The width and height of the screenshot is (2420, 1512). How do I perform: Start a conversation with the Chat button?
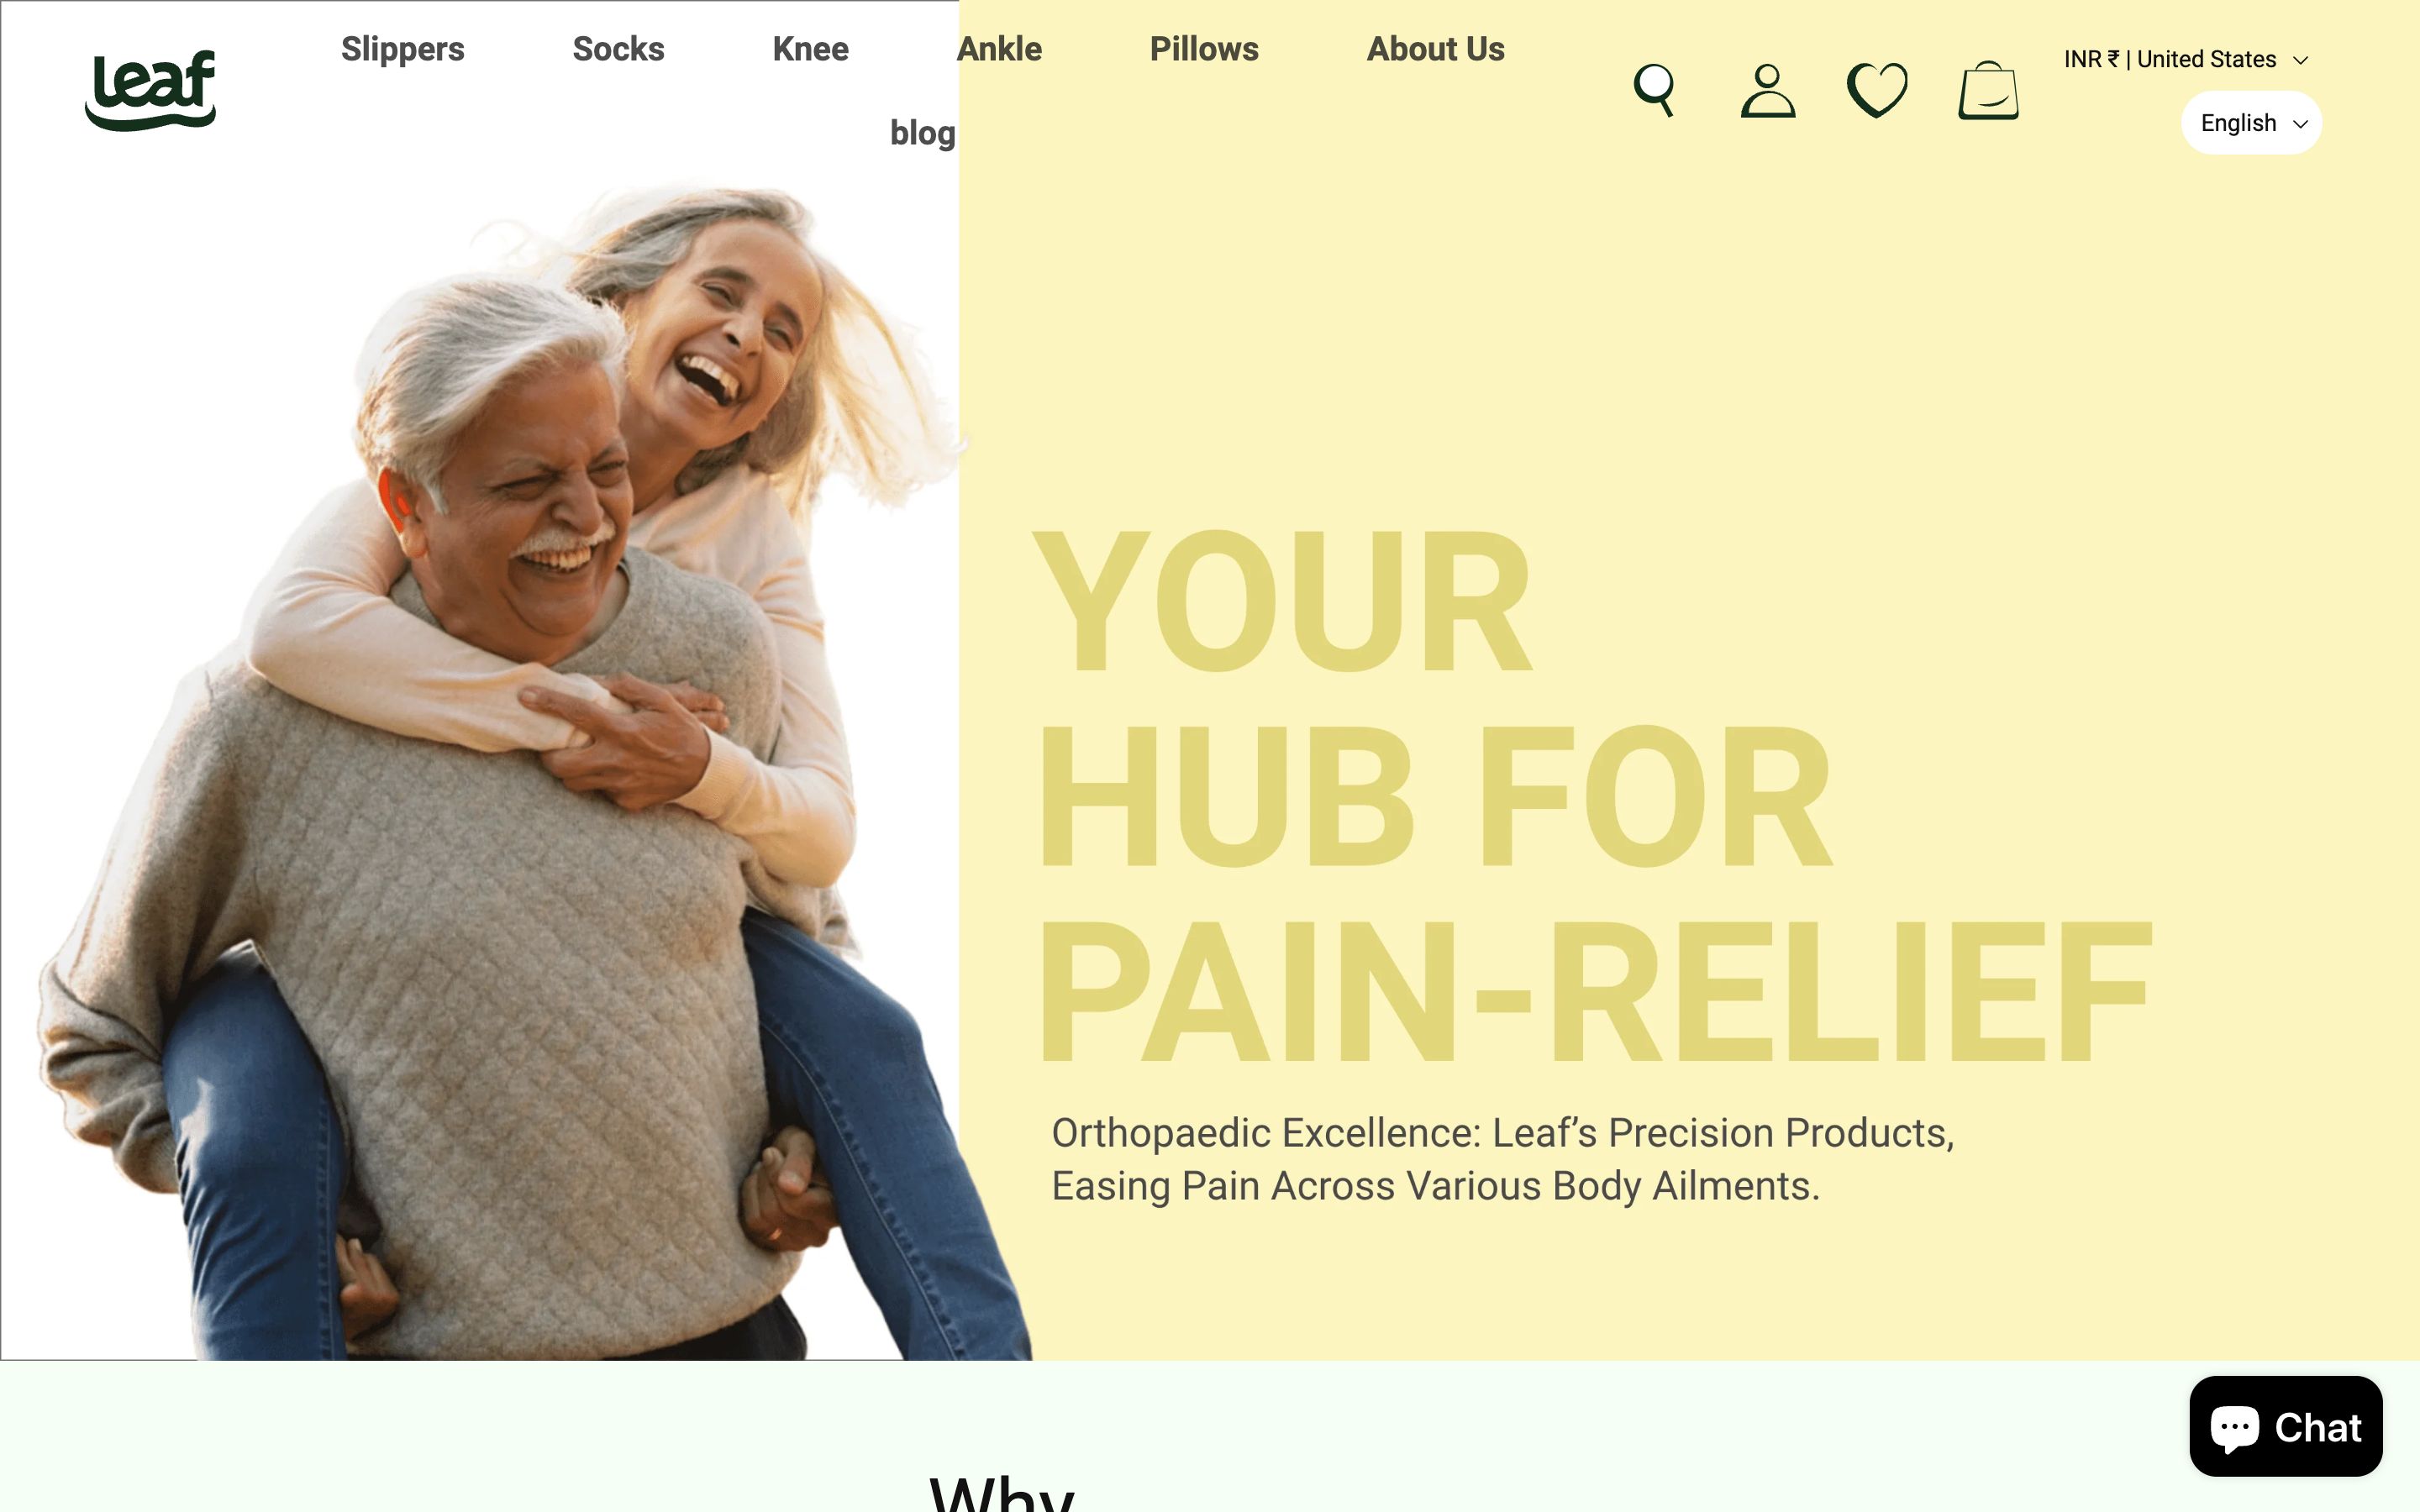pos(2286,1427)
